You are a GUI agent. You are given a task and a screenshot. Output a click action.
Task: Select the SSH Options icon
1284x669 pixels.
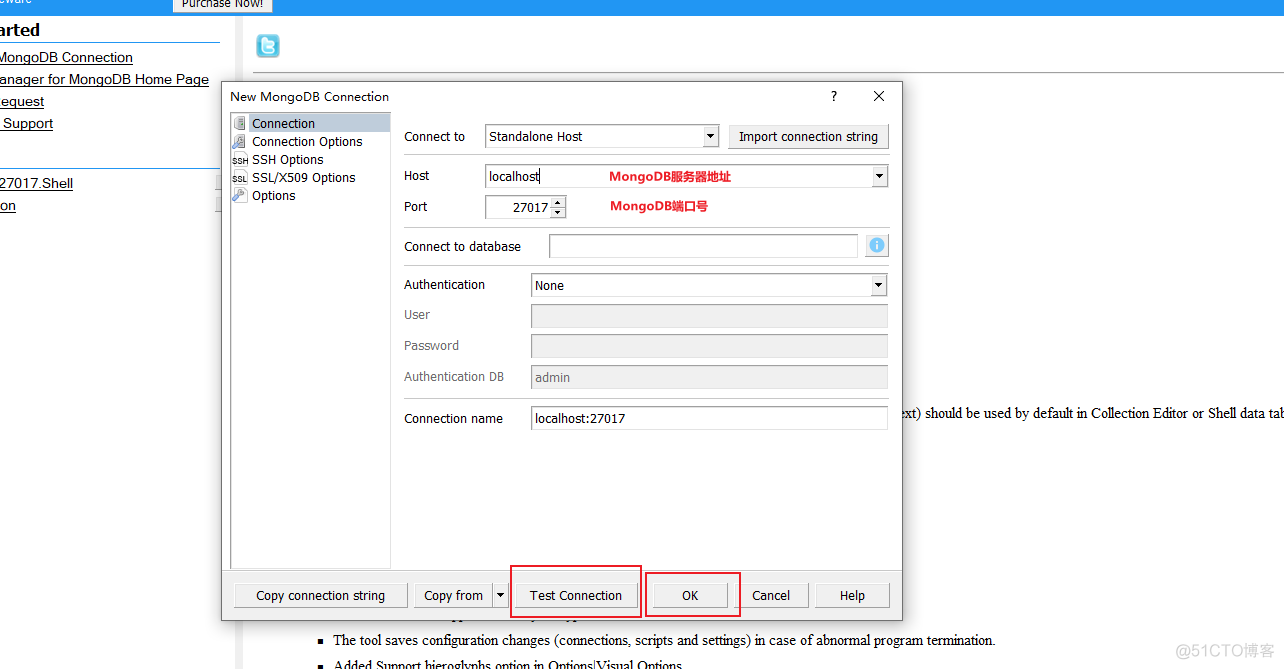pyautogui.click(x=240, y=159)
